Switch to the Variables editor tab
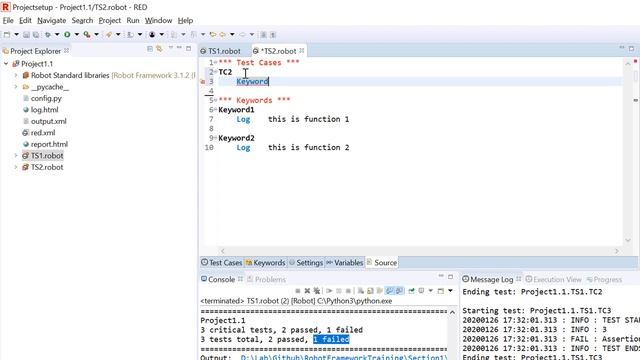The height and width of the screenshot is (360, 640). (x=344, y=262)
